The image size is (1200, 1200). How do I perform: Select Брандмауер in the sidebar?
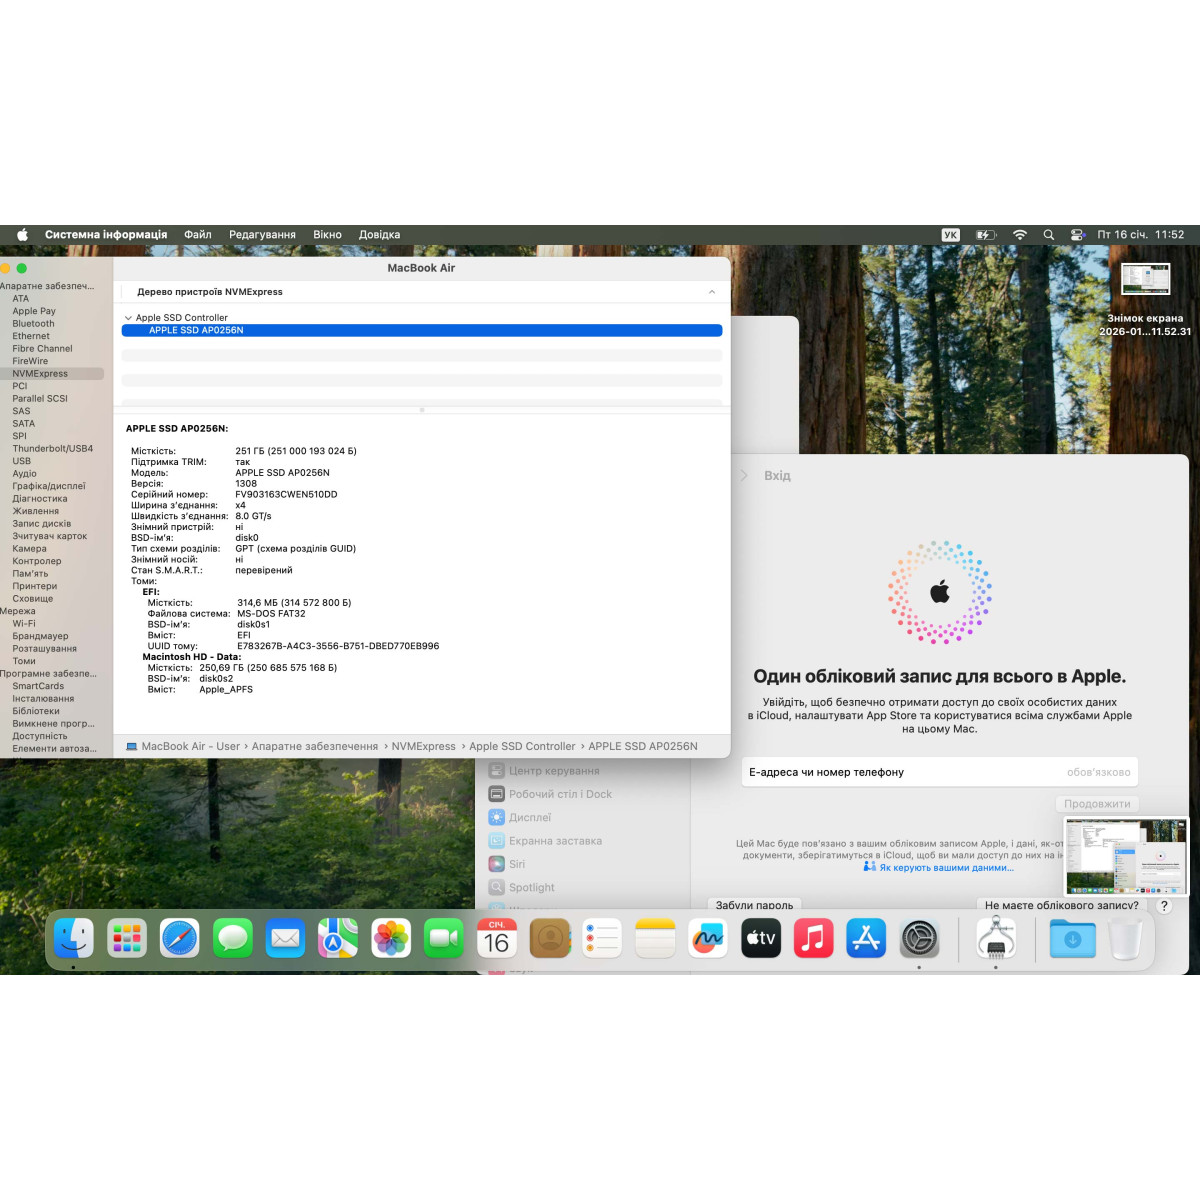40,636
